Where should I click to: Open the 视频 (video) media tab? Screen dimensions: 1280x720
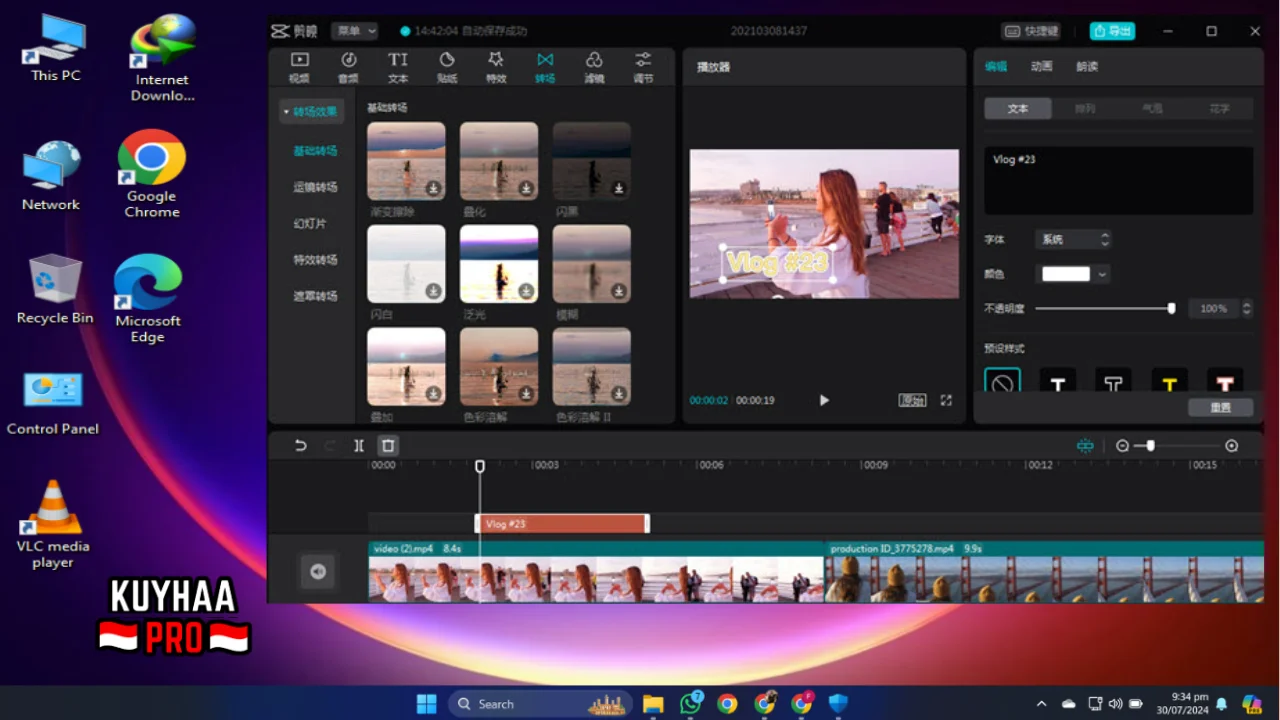(299, 67)
